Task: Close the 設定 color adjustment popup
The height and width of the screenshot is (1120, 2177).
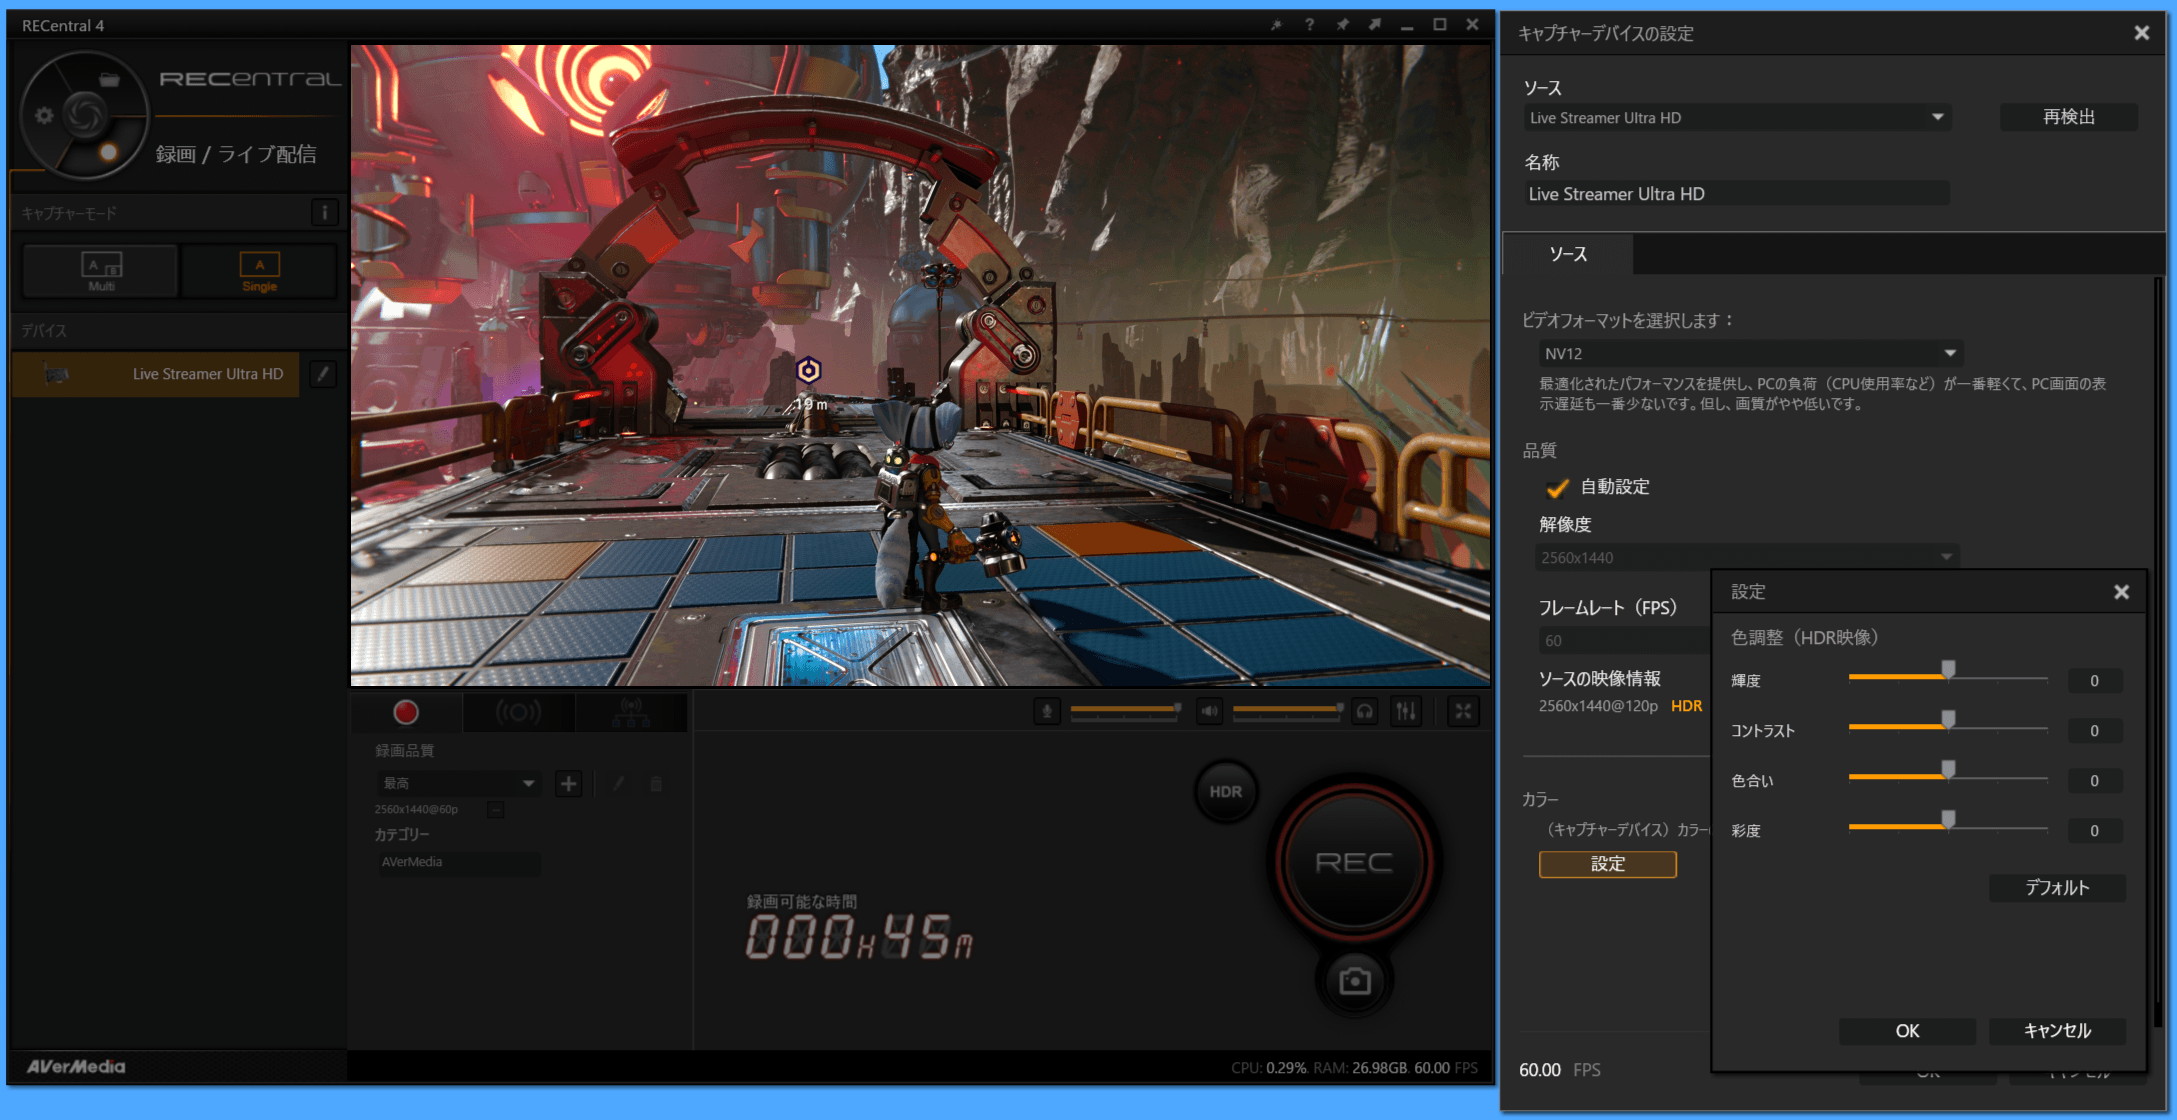Action: tap(2121, 592)
